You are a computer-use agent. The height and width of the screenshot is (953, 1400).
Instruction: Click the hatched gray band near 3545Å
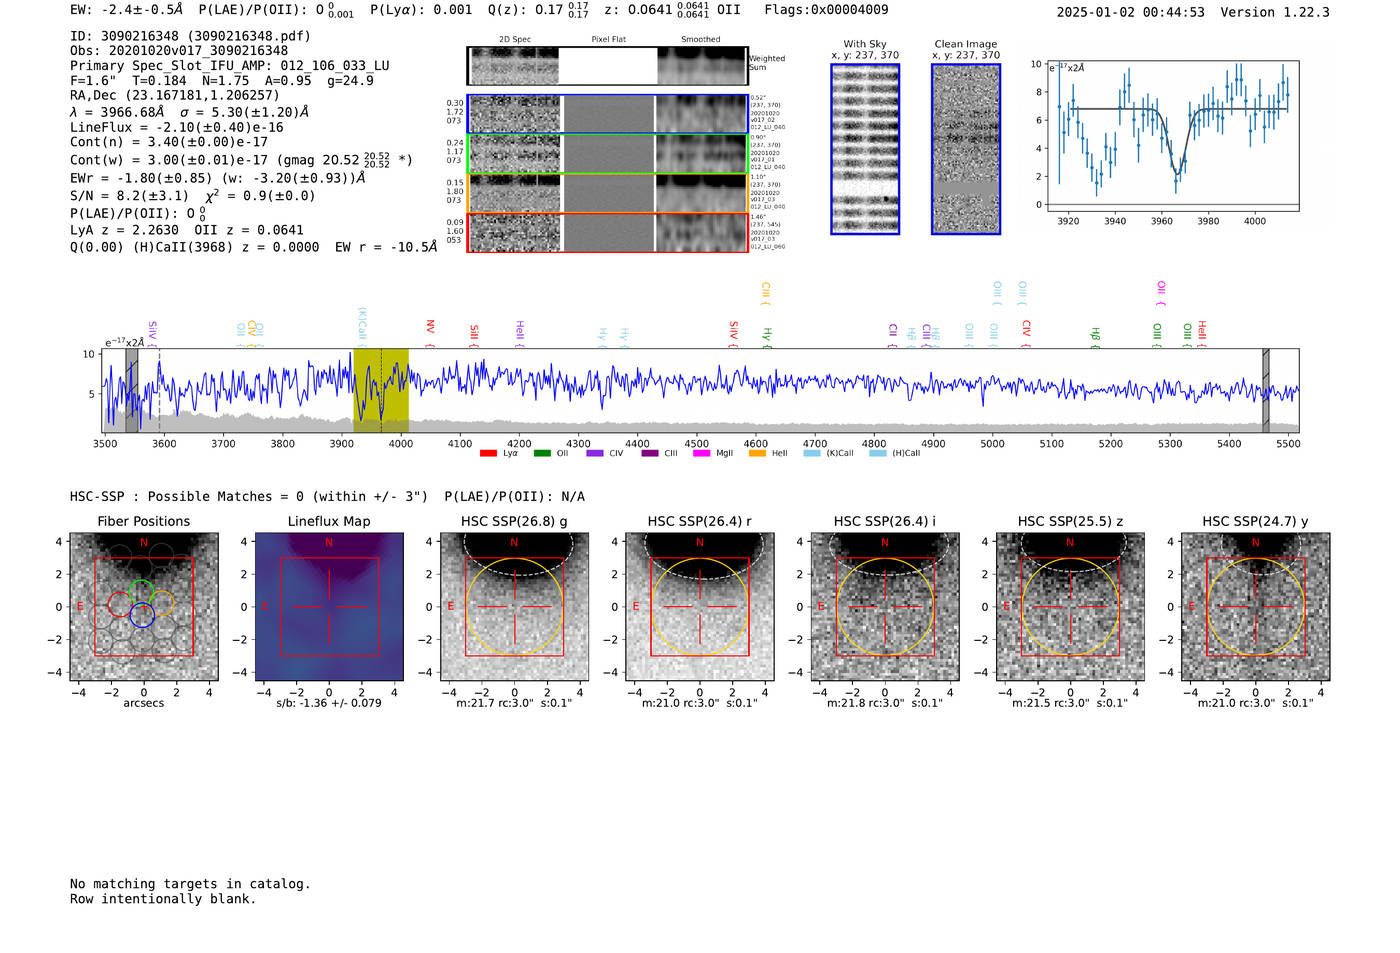pyautogui.click(x=132, y=390)
